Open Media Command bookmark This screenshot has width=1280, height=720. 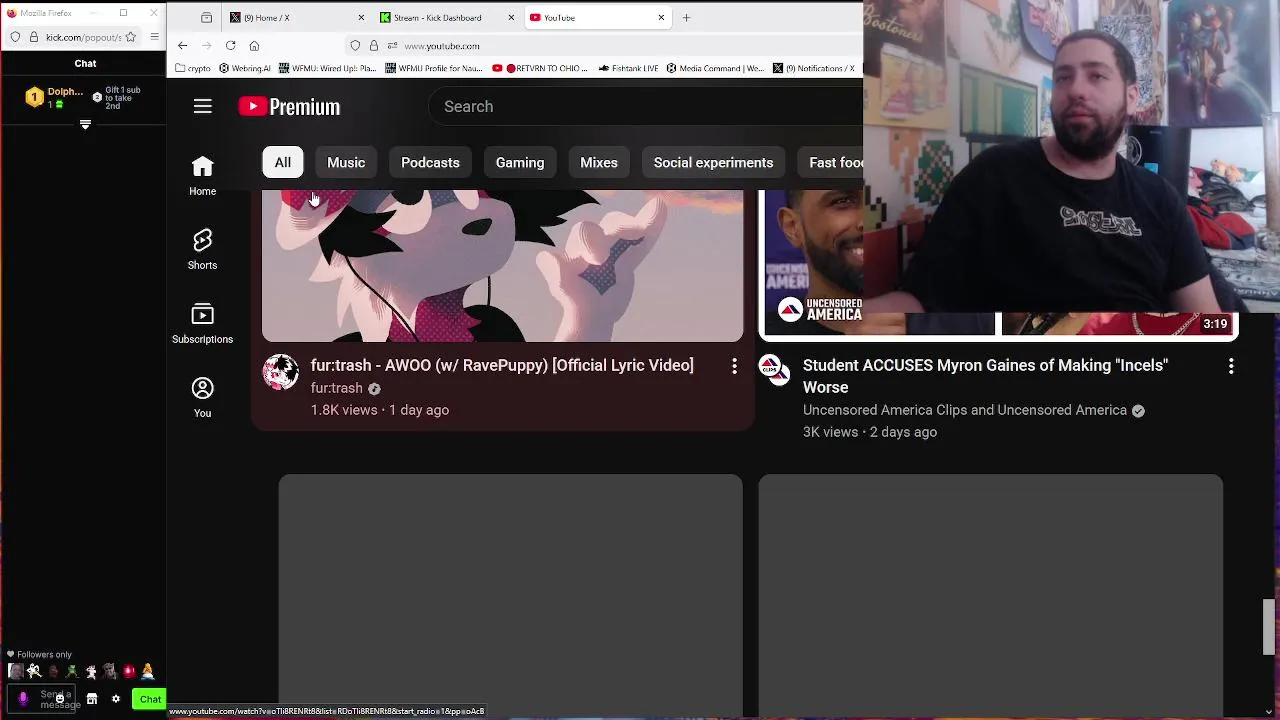pyautogui.click(x=716, y=68)
